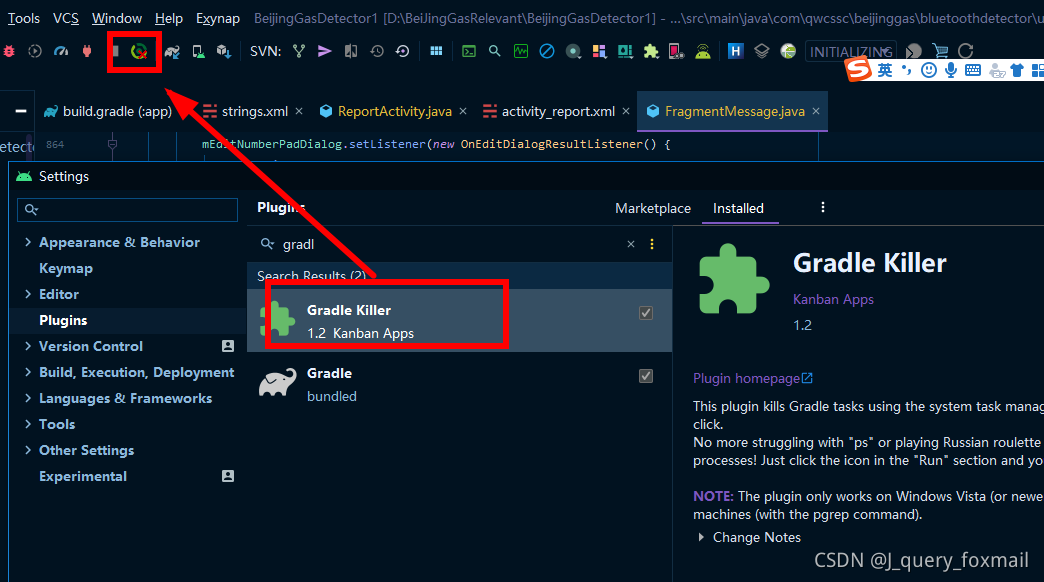Open Sogou IME soft keyboard icon
Screen dimensions: 1044x582
click(973, 70)
